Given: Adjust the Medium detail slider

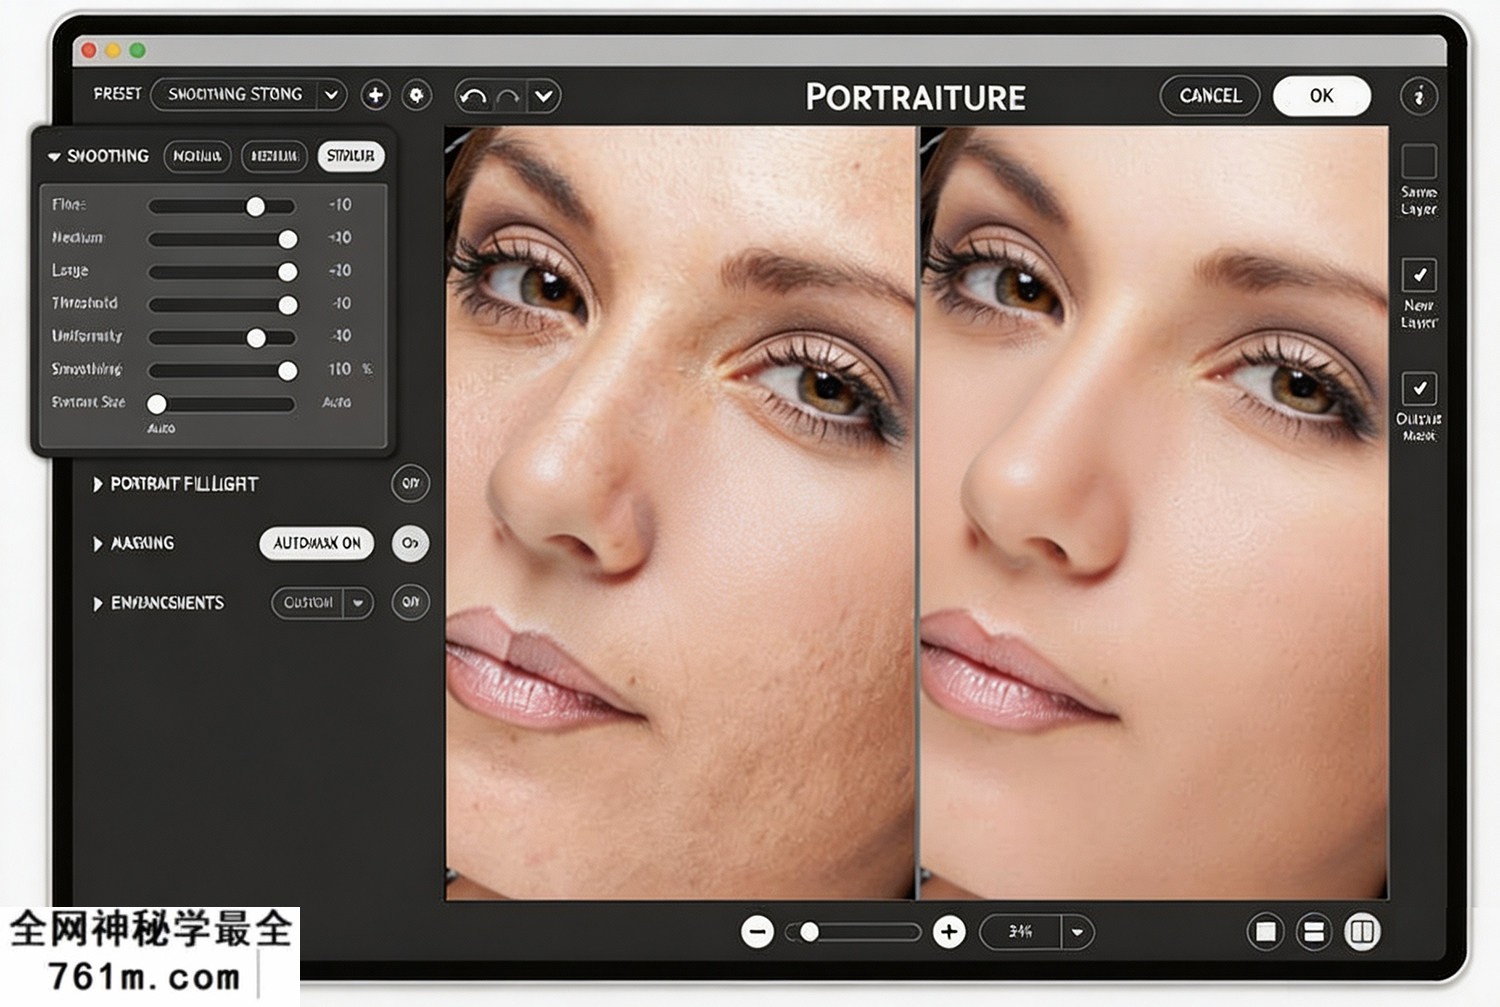Looking at the screenshot, I should click(222, 239).
